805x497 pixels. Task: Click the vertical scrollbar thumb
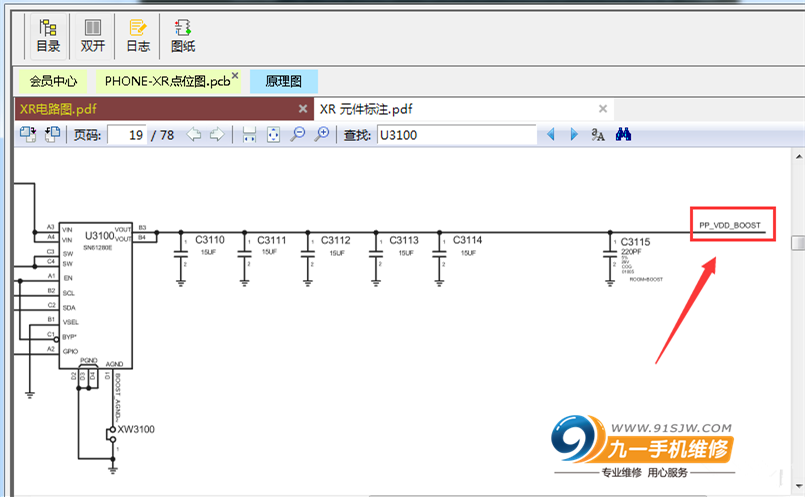pyautogui.click(x=799, y=243)
